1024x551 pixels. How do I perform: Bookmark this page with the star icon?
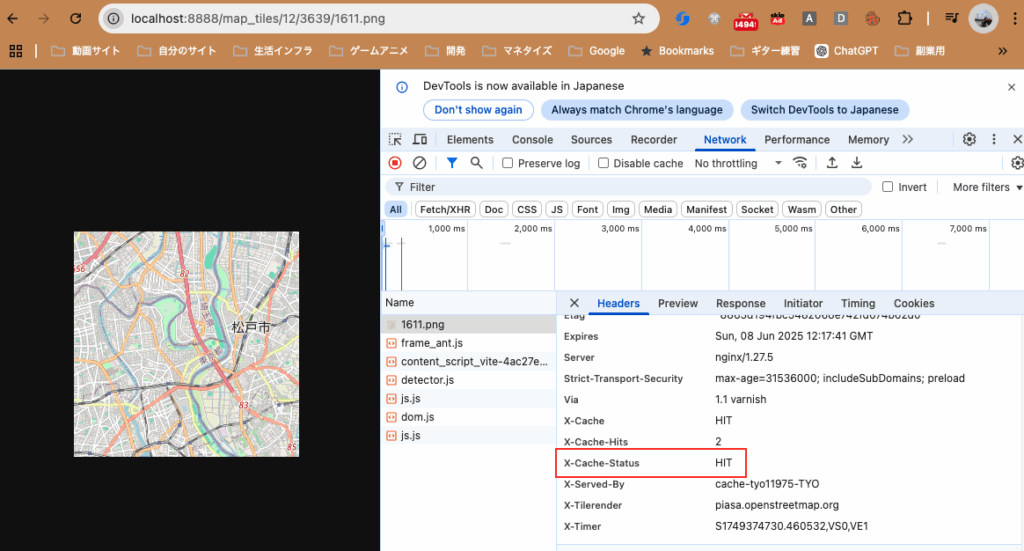pyautogui.click(x=639, y=18)
